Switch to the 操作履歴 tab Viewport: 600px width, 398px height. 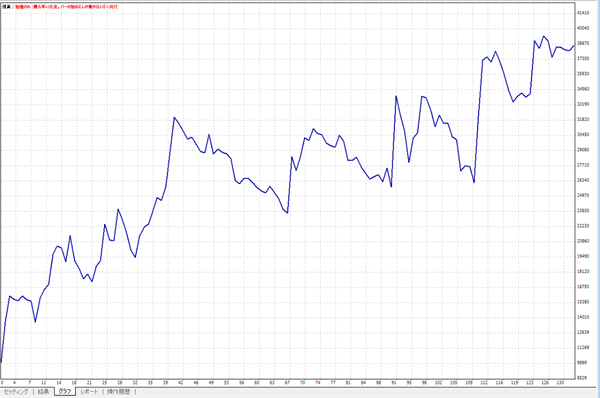(x=118, y=392)
